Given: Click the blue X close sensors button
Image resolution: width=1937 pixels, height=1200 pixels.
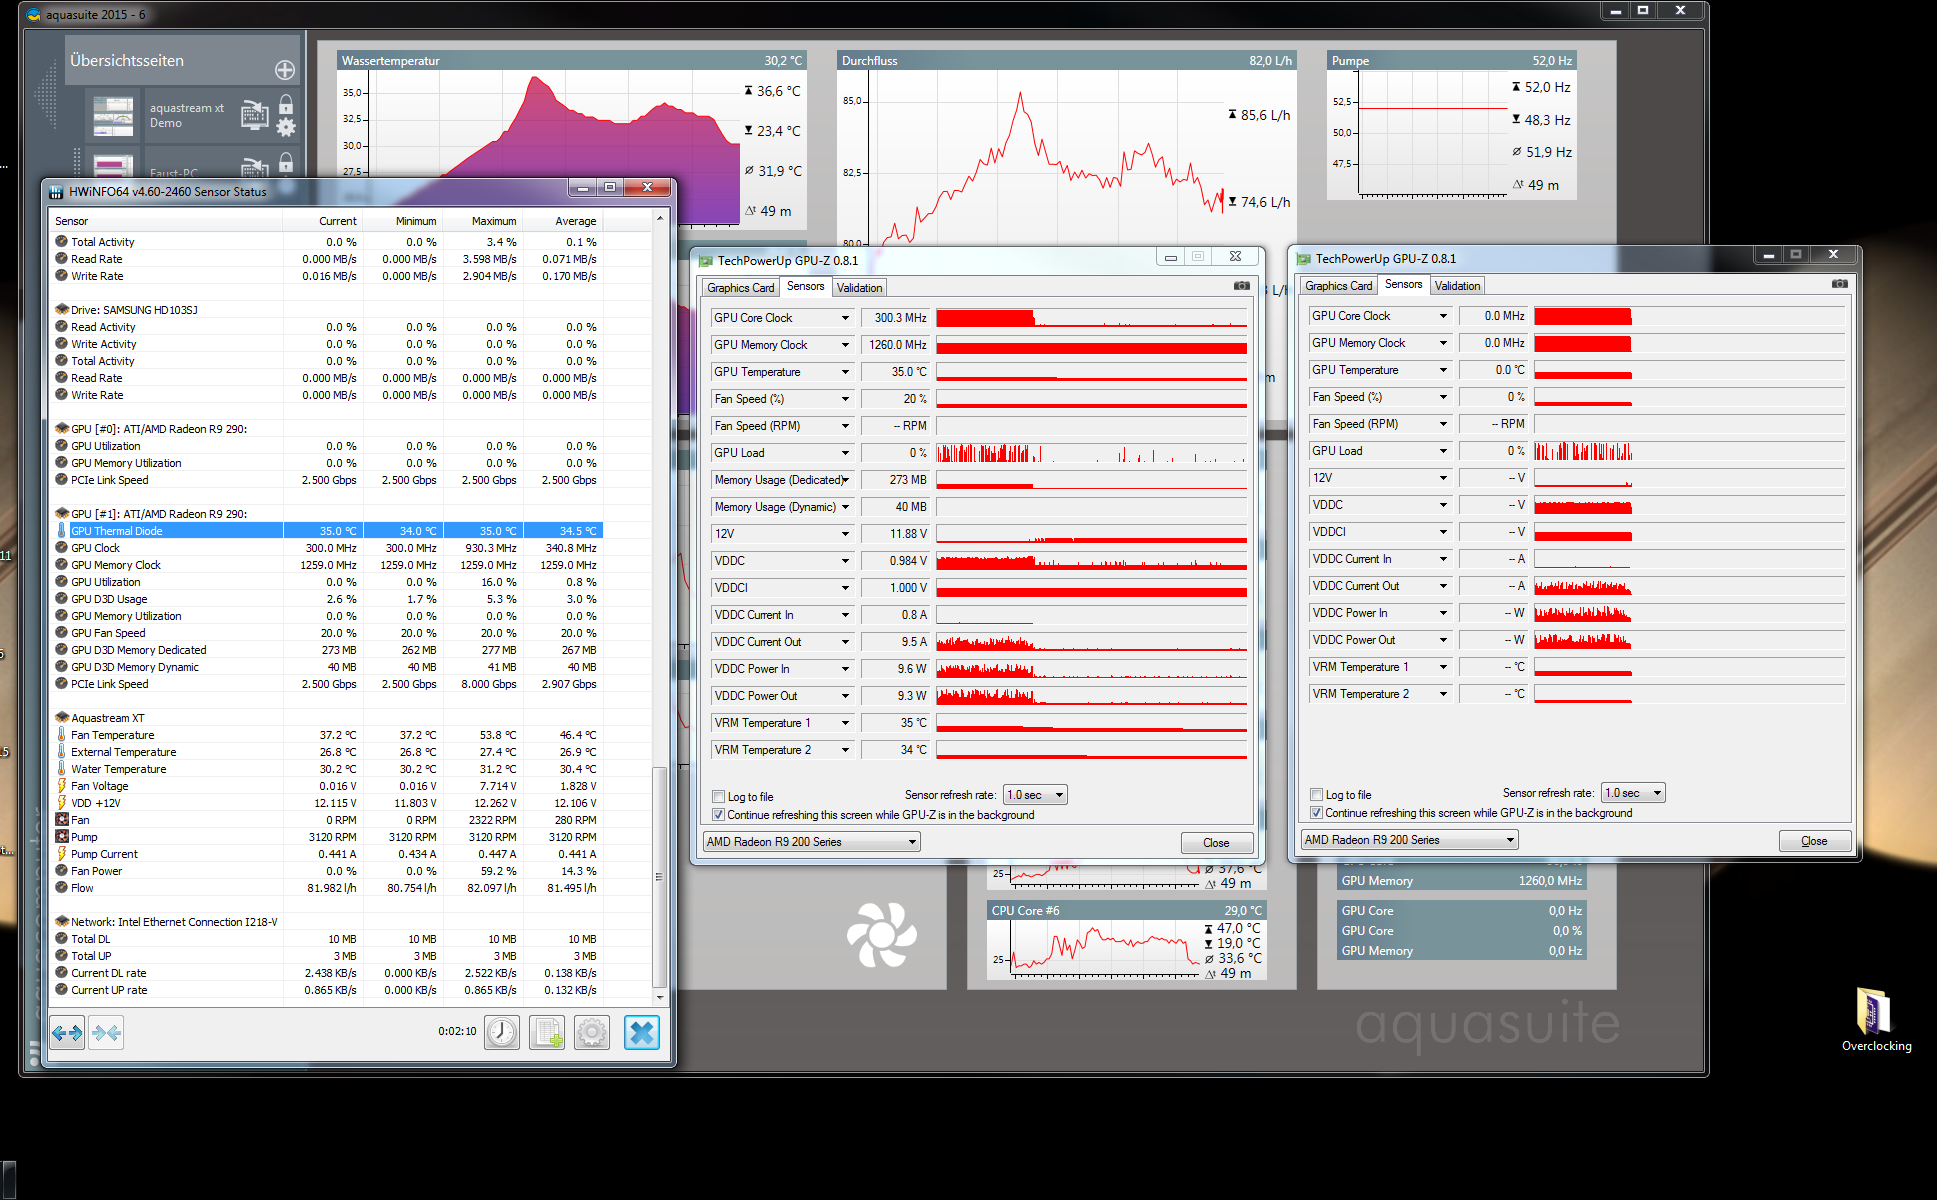Looking at the screenshot, I should coord(642,1032).
